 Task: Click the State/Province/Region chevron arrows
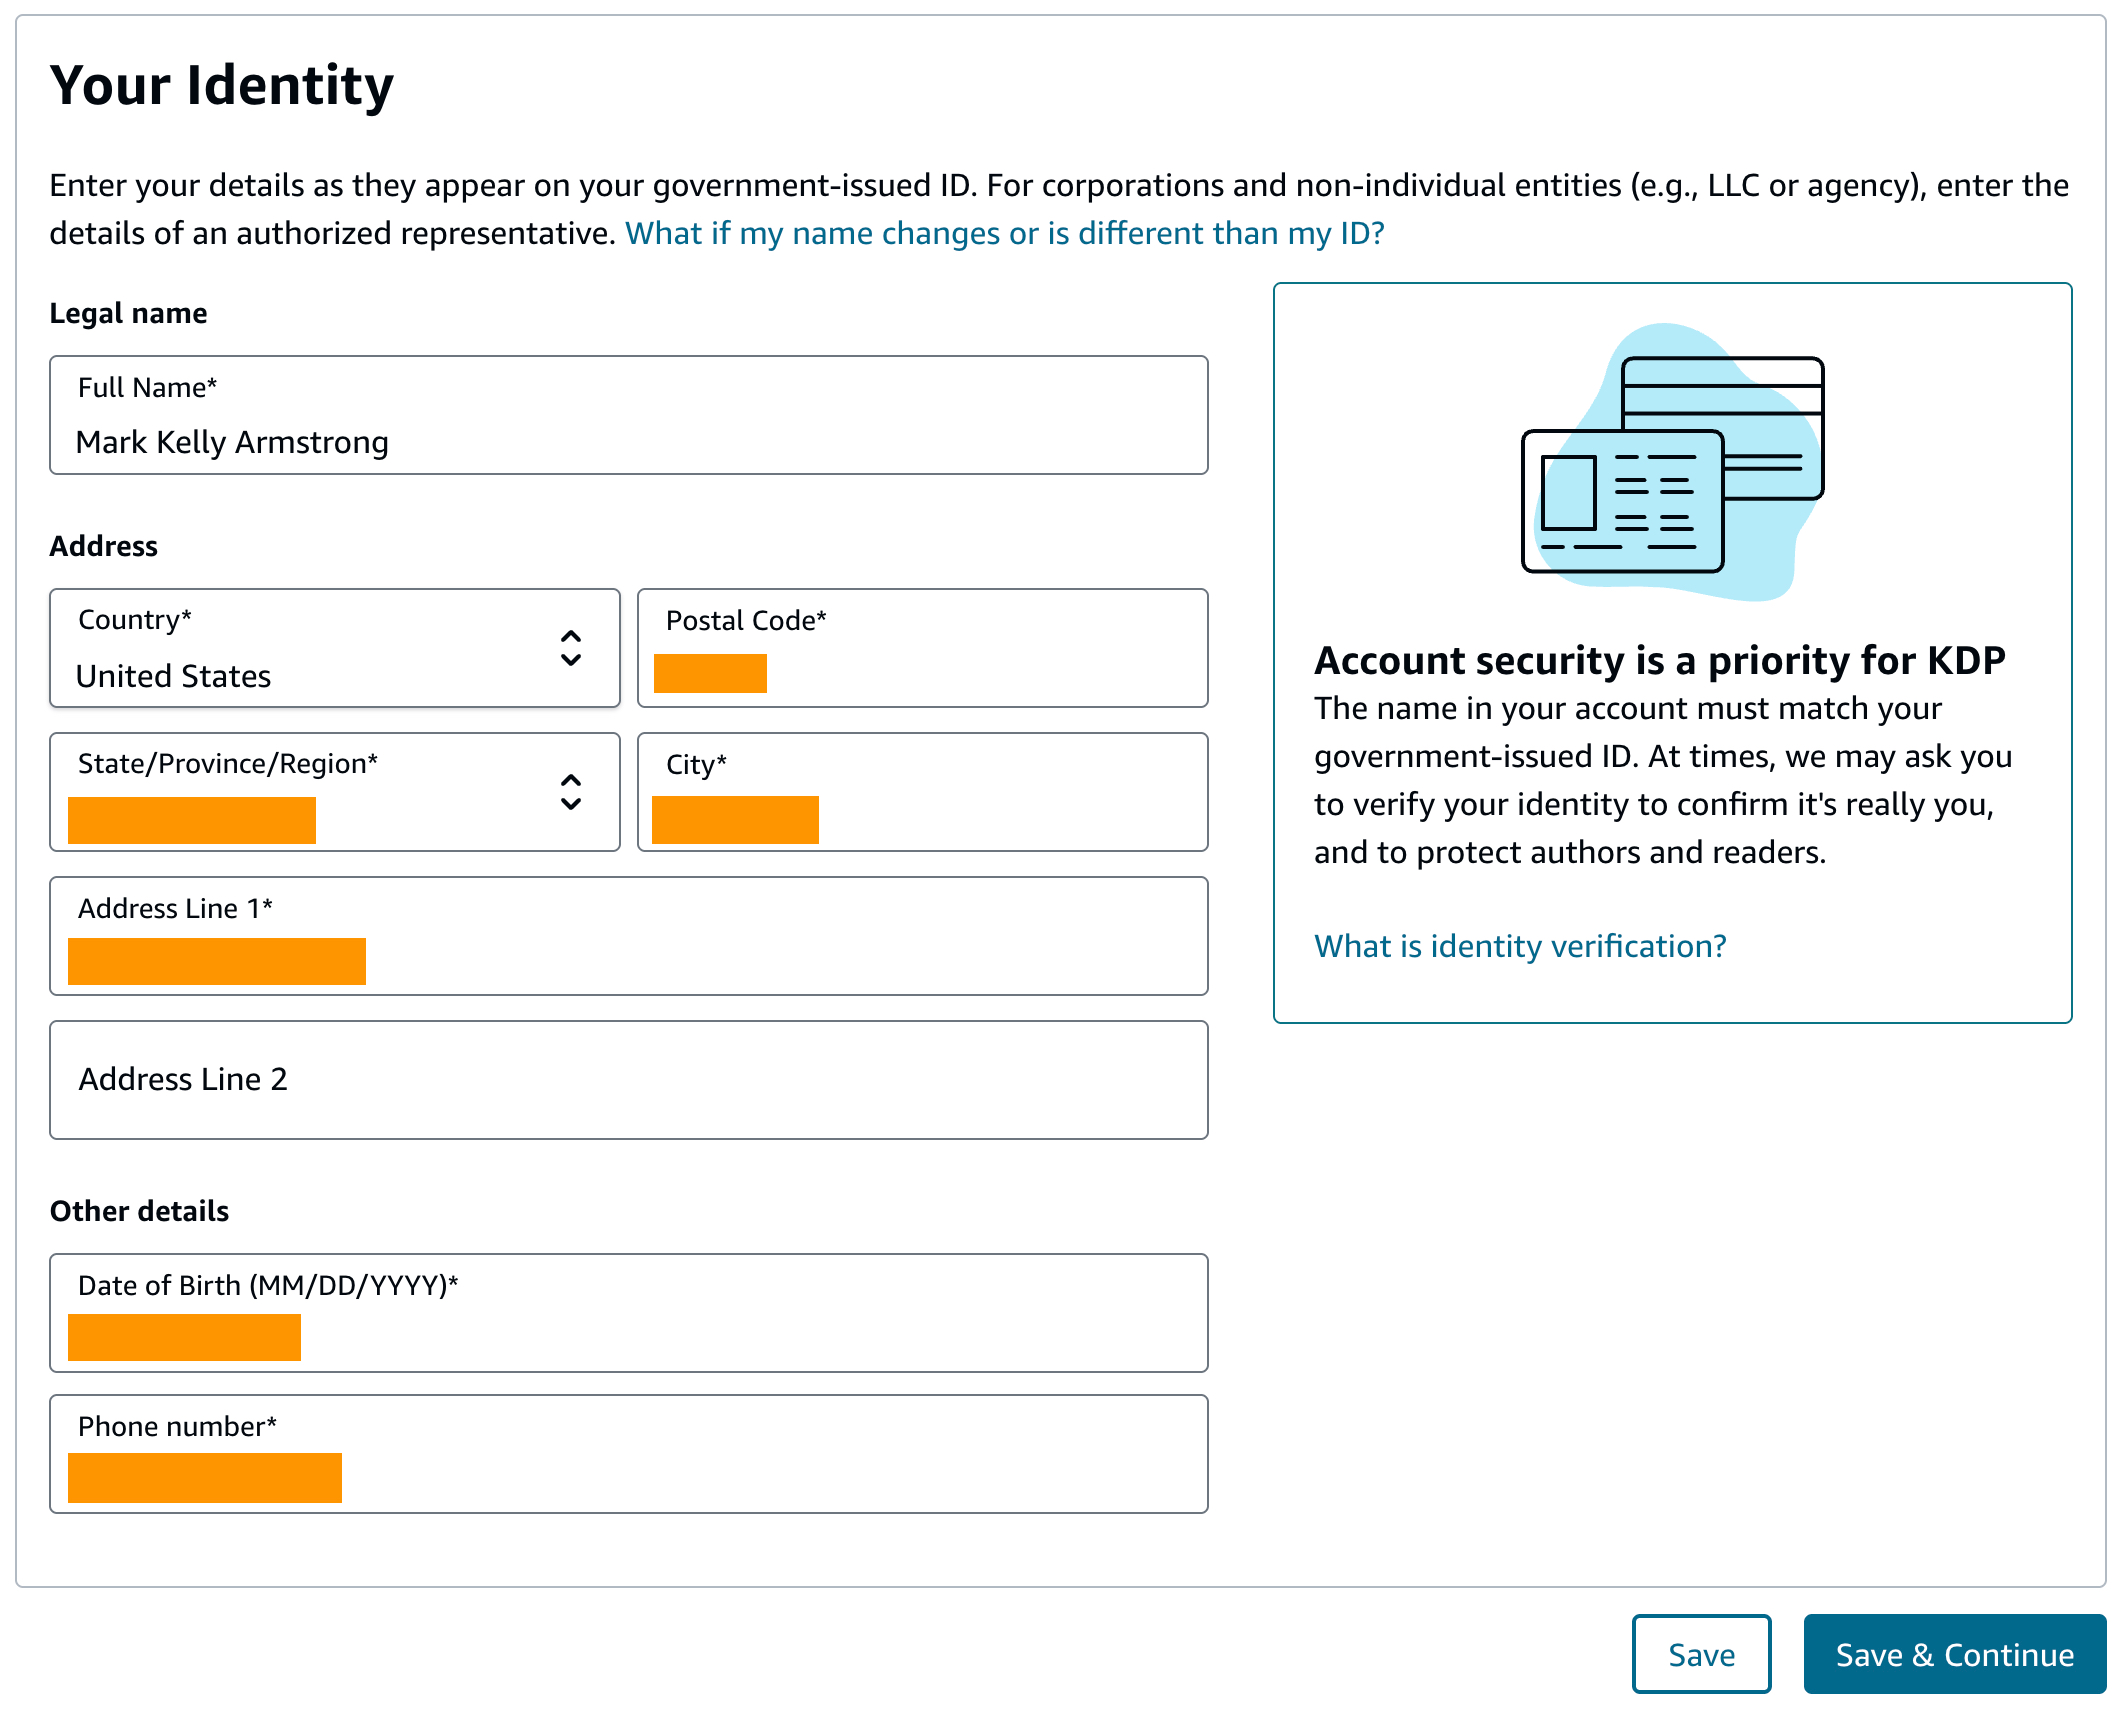pos(570,792)
